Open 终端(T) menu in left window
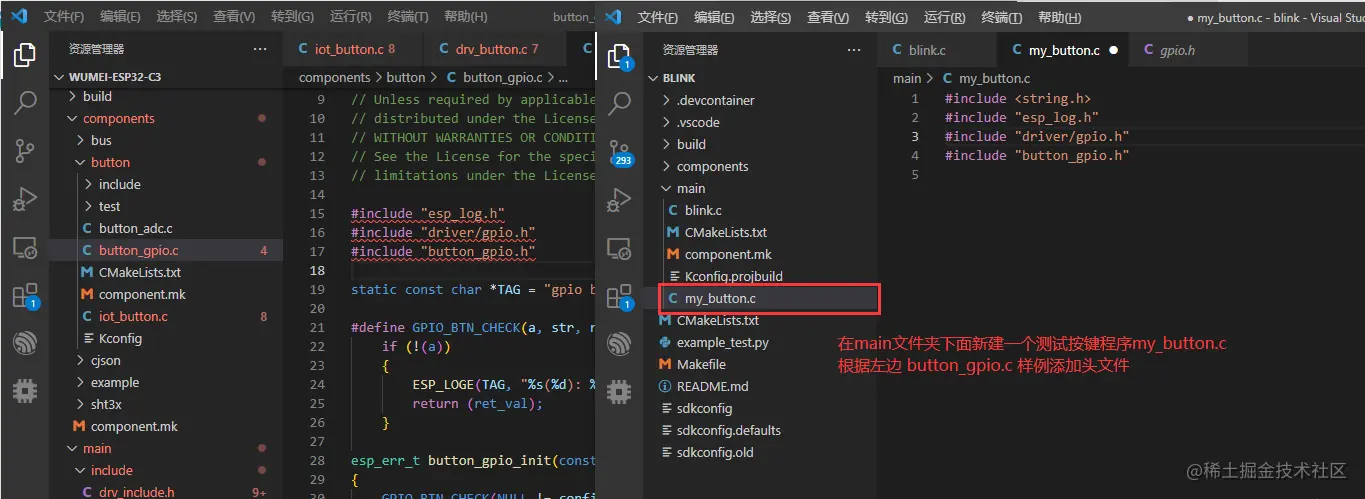The height and width of the screenshot is (499, 1365). (408, 17)
